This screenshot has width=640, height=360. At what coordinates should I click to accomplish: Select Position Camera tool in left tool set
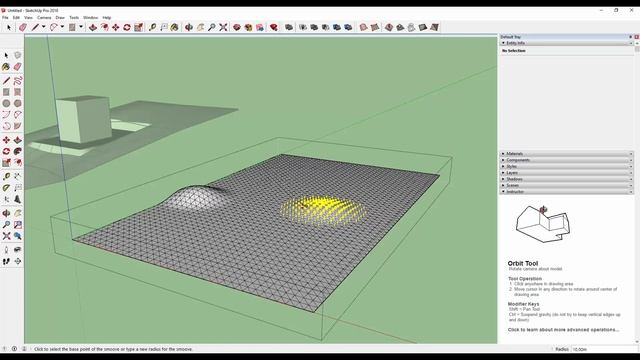6,249
